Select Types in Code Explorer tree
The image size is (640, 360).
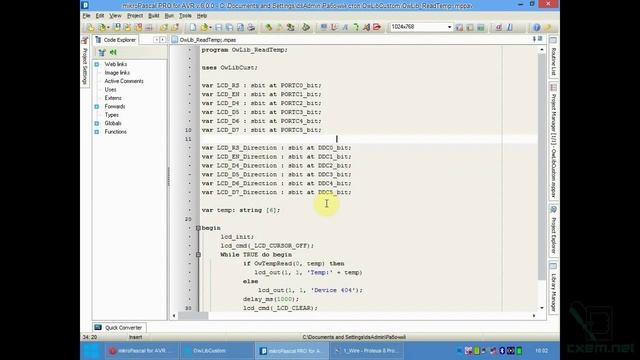tap(111, 115)
